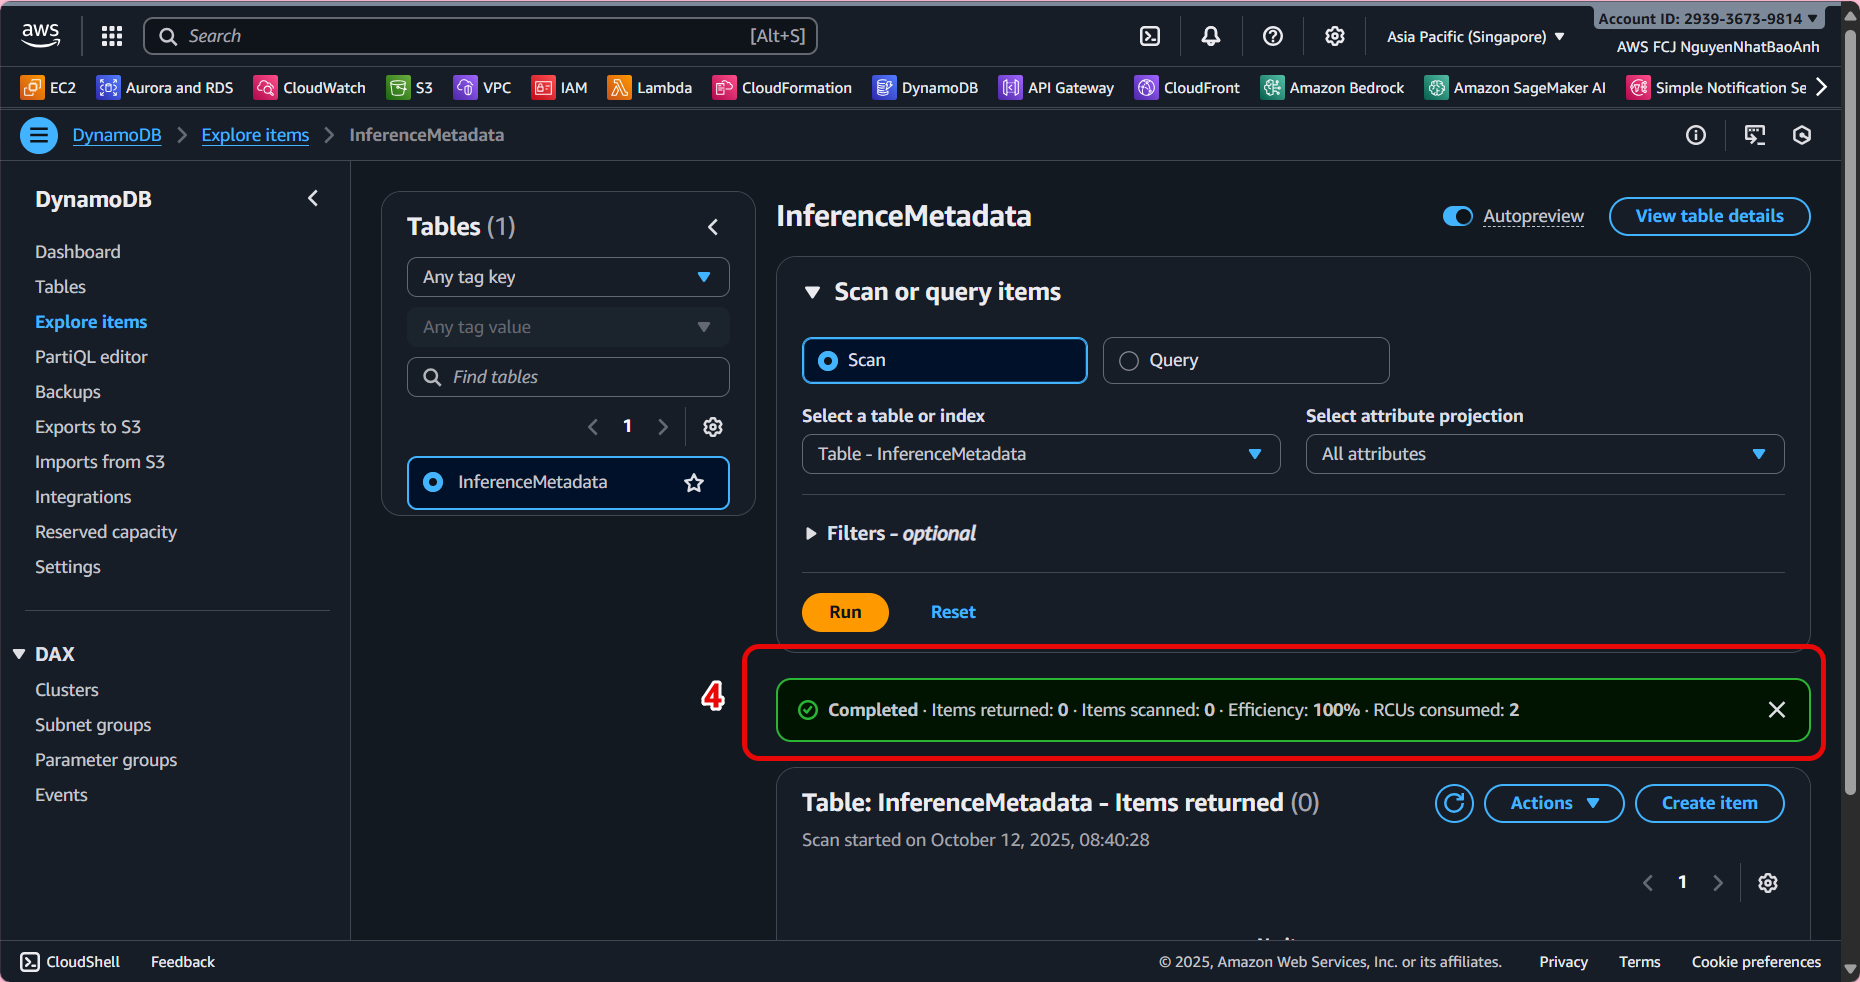Image resolution: width=1860 pixels, height=982 pixels.
Task: Open table list preferences gear
Action: 713,427
